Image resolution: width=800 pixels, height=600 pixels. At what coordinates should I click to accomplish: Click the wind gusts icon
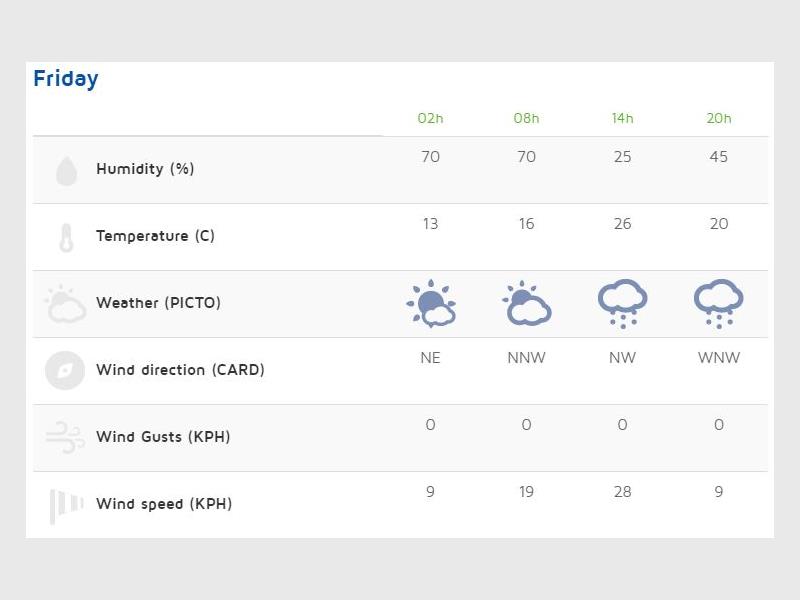[x=65, y=437]
